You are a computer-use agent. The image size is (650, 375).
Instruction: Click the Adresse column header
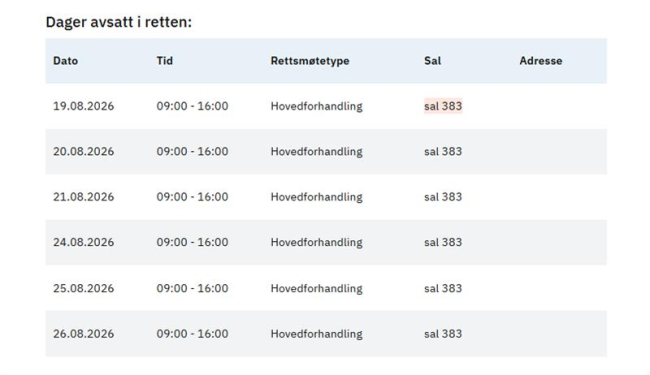tap(541, 61)
